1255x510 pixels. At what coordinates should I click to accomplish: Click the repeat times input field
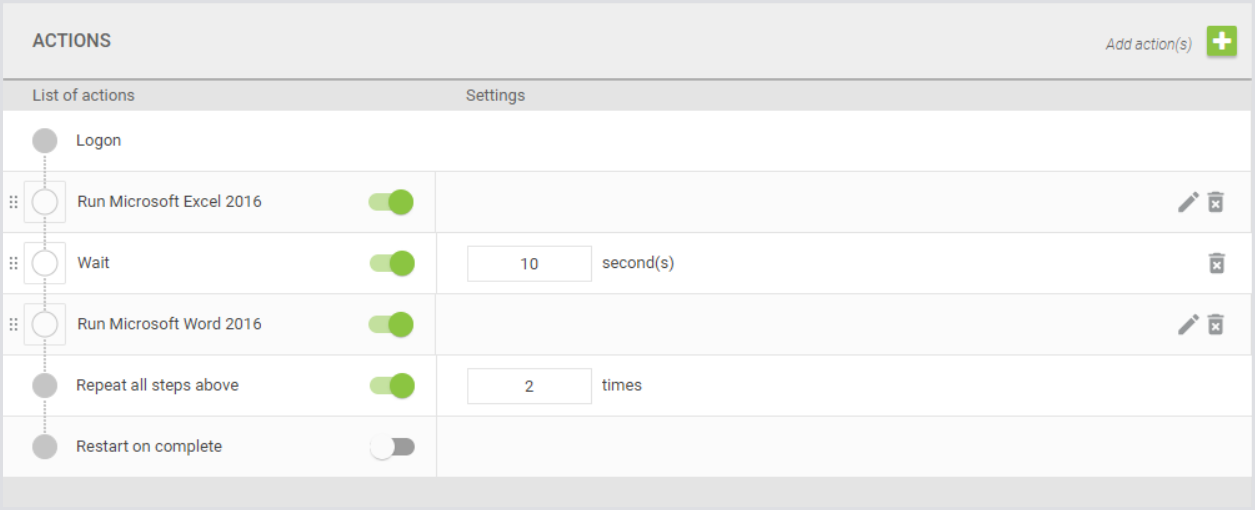[x=529, y=386]
